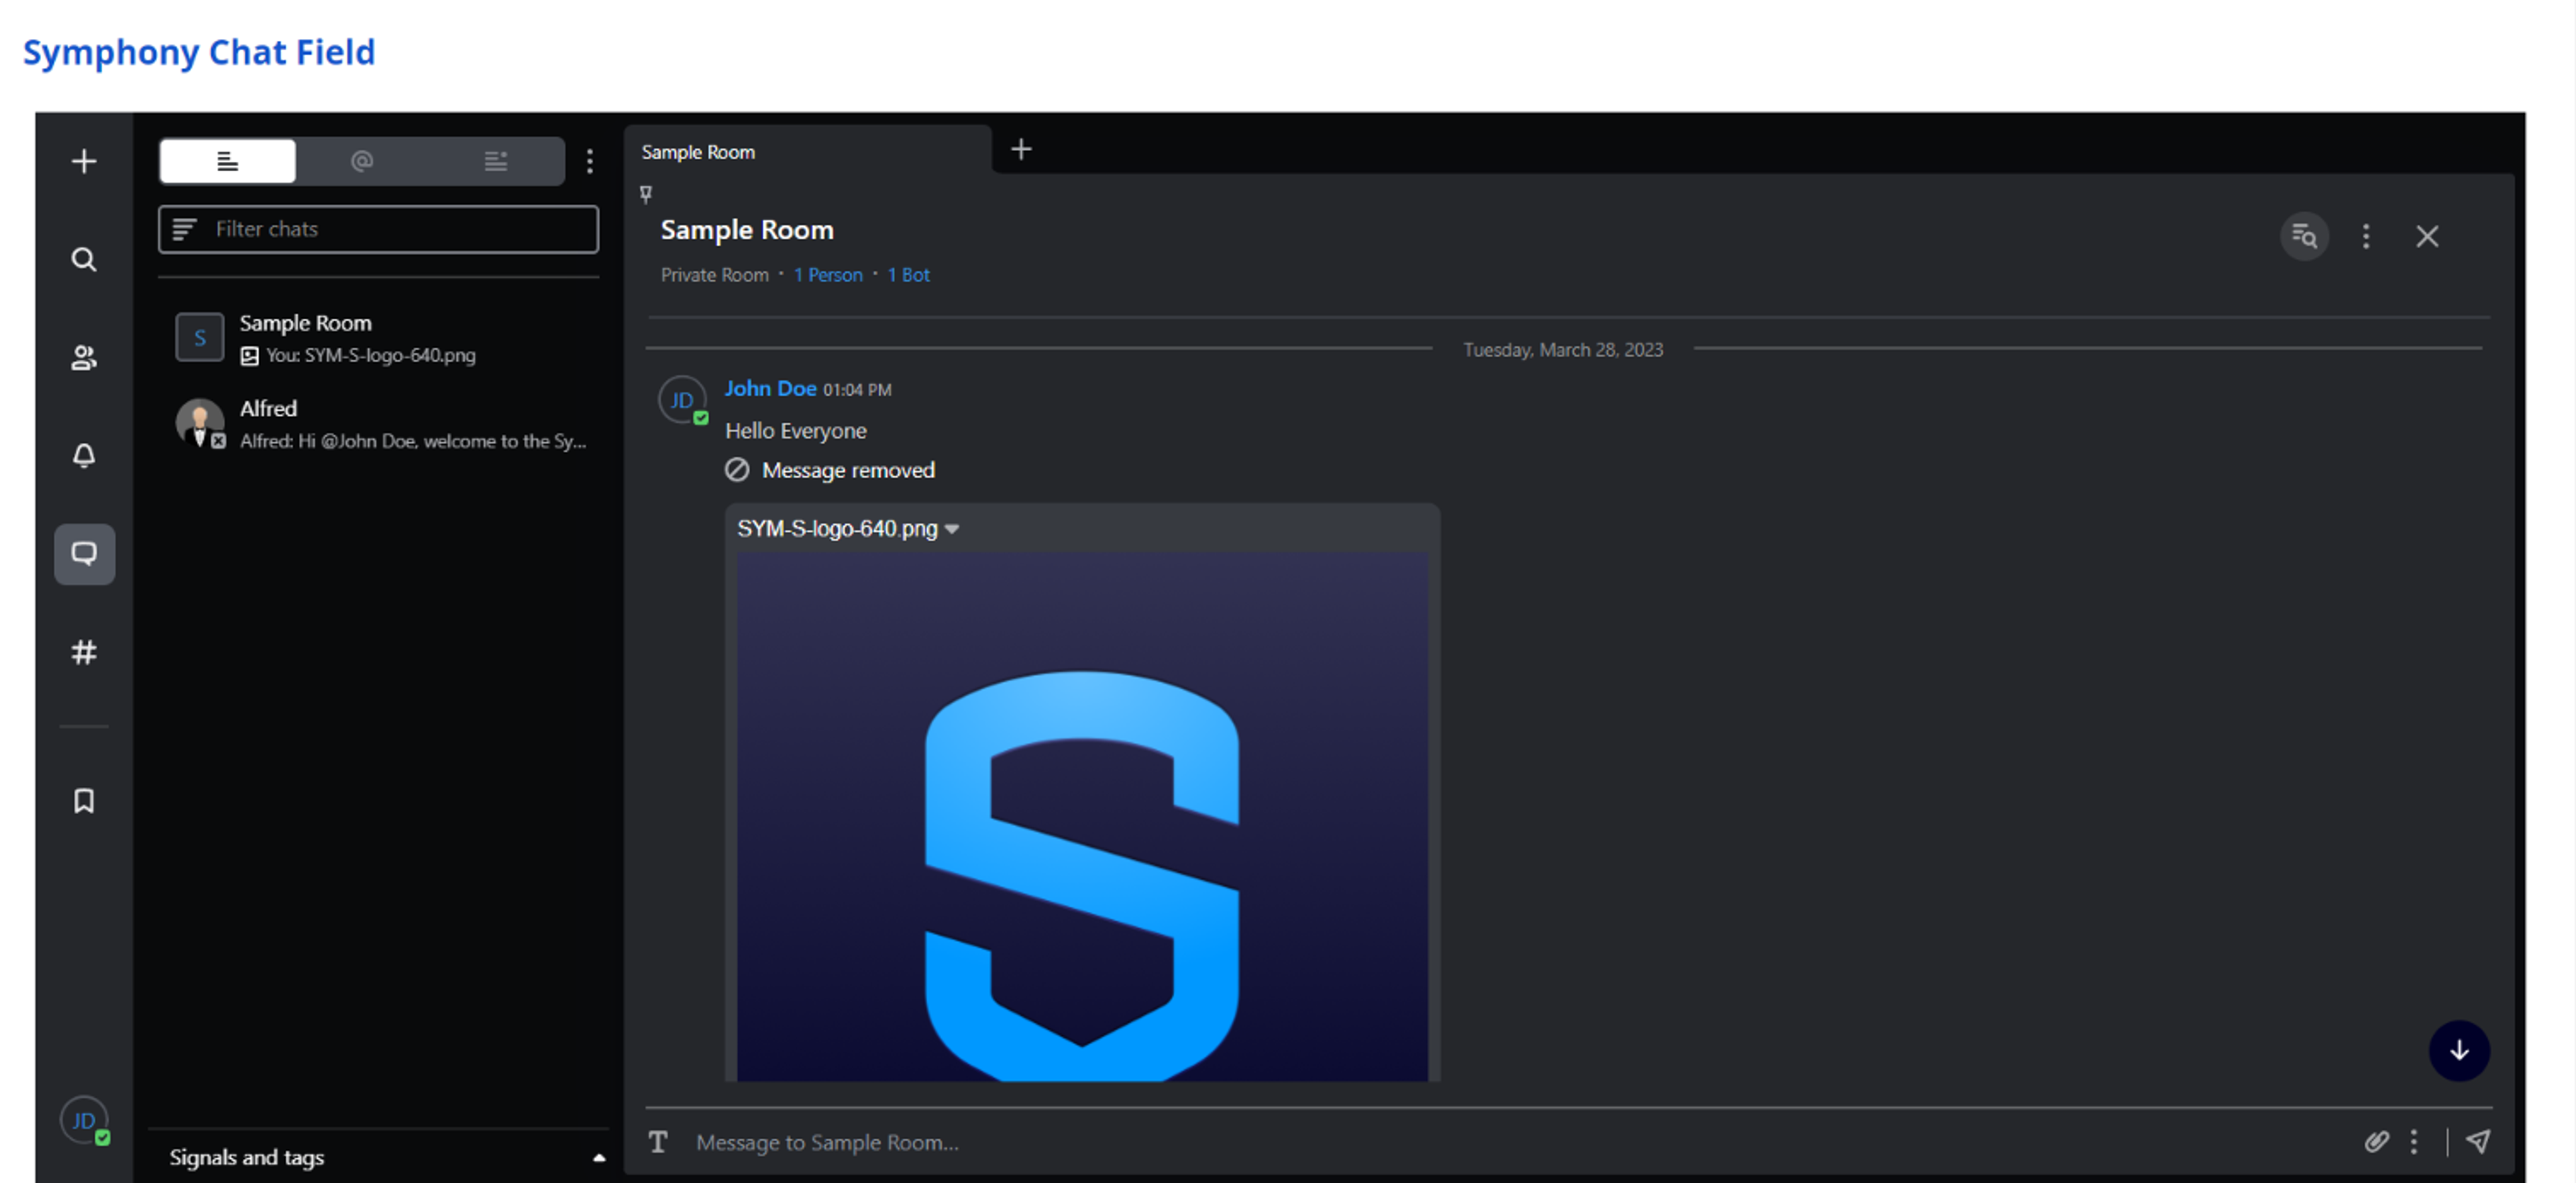Click JD avatar beside the message

pos(683,400)
